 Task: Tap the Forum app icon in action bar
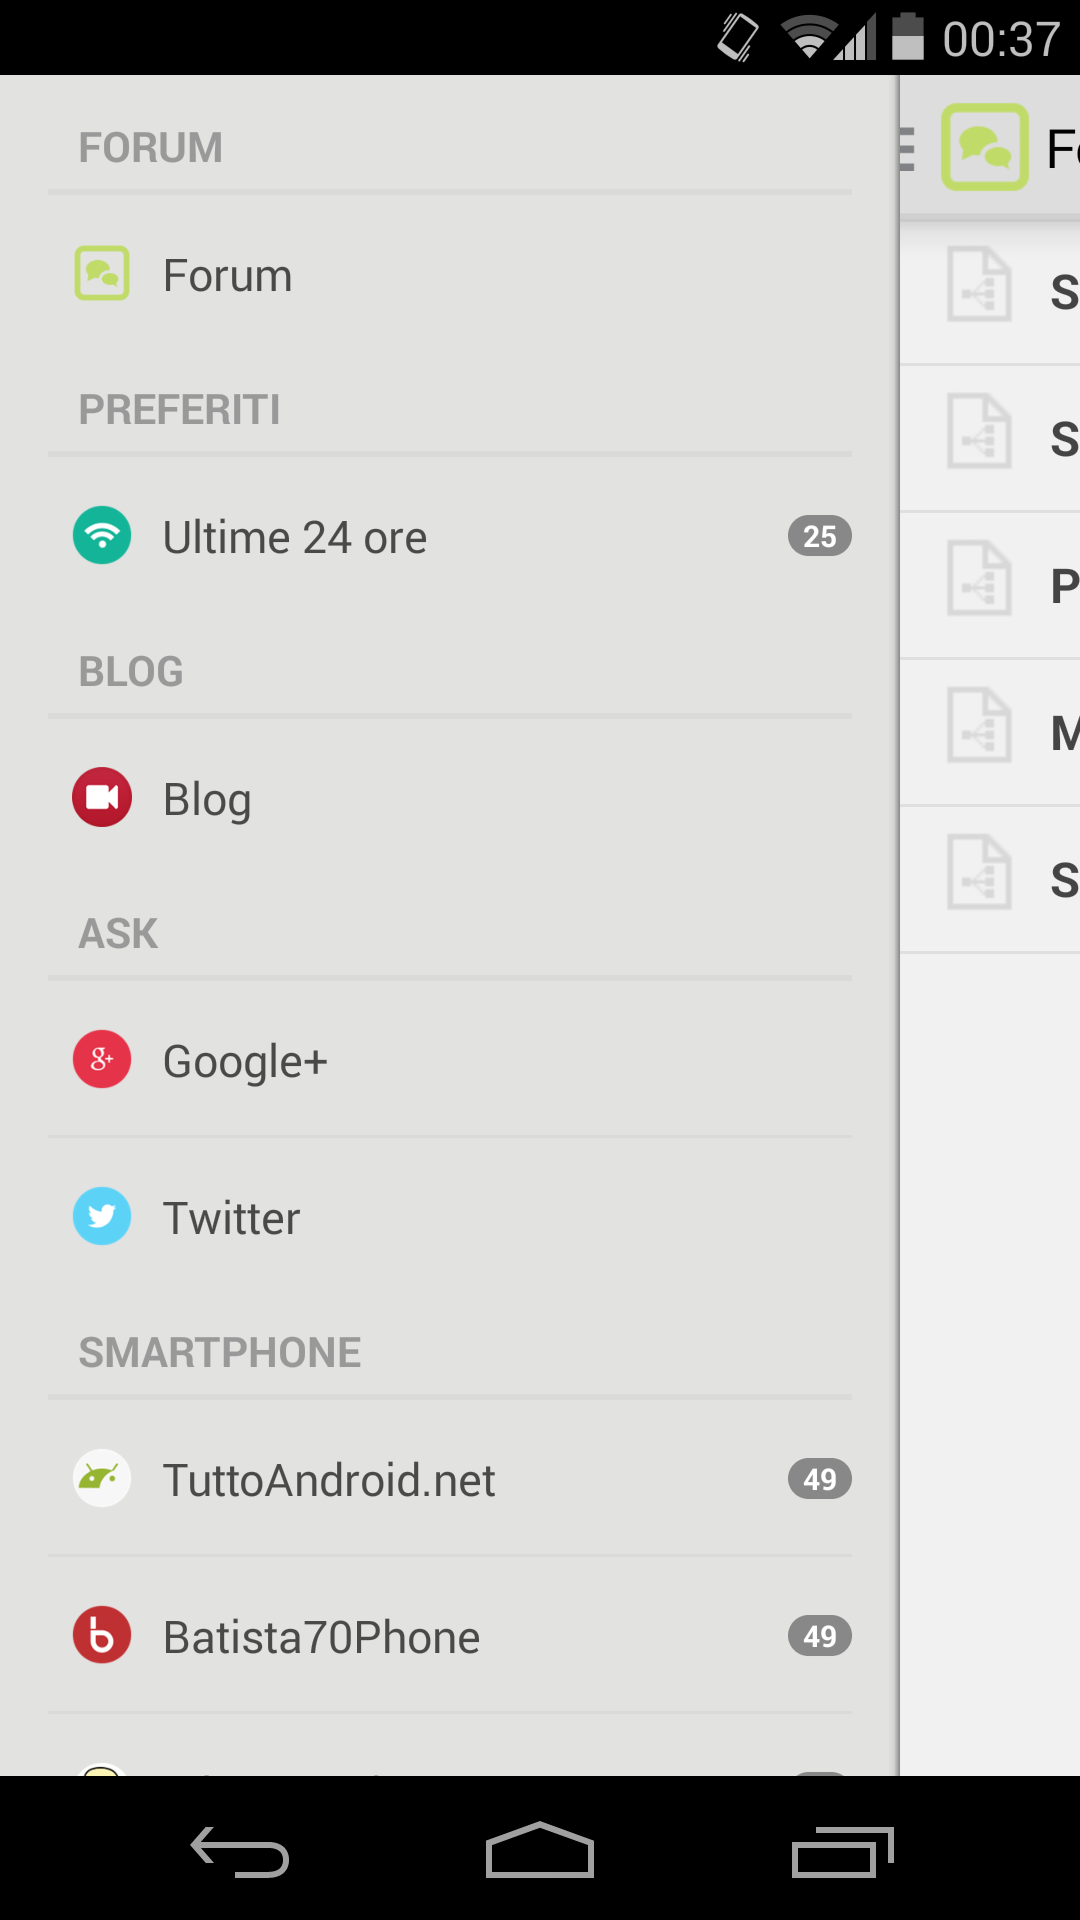coord(984,147)
